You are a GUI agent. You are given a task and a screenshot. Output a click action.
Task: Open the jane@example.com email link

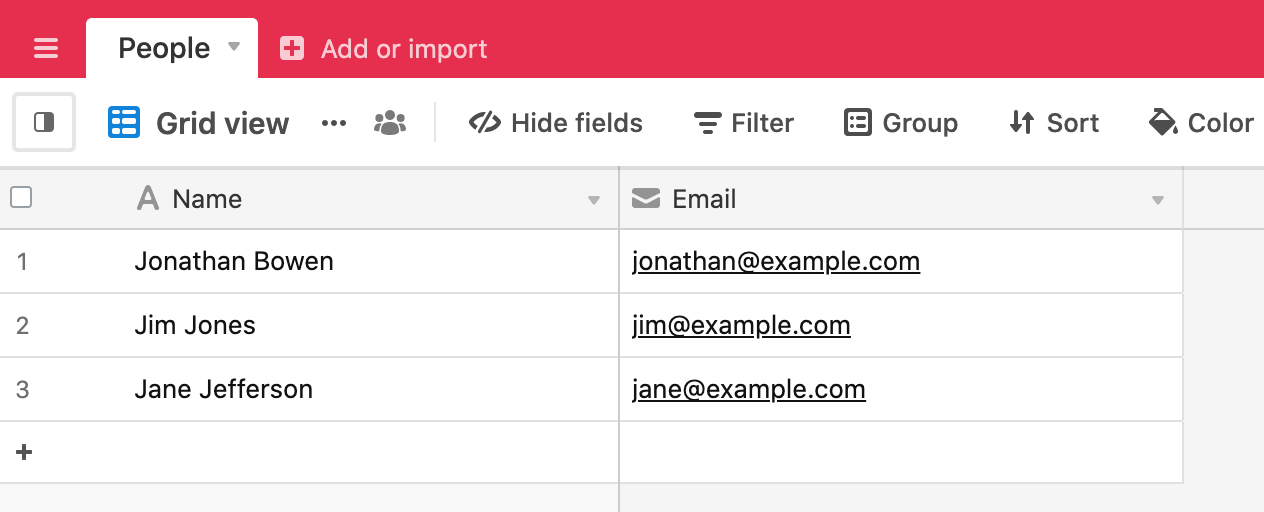coord(749,390)
